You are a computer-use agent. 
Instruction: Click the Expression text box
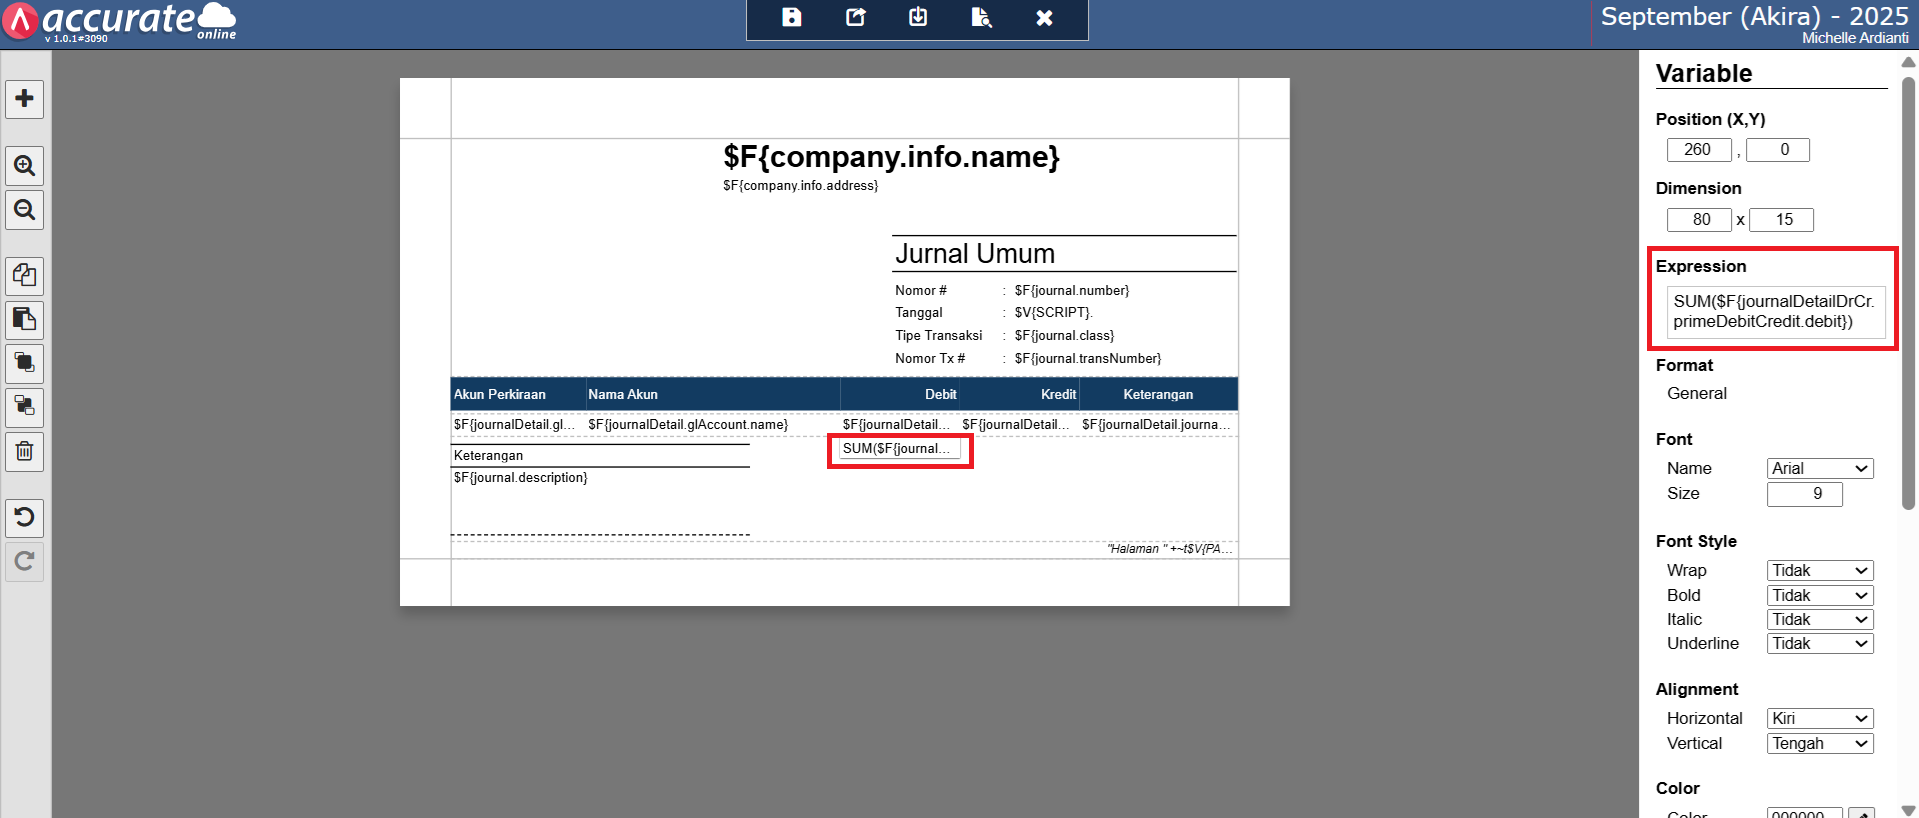click(x=1775, y=312)
